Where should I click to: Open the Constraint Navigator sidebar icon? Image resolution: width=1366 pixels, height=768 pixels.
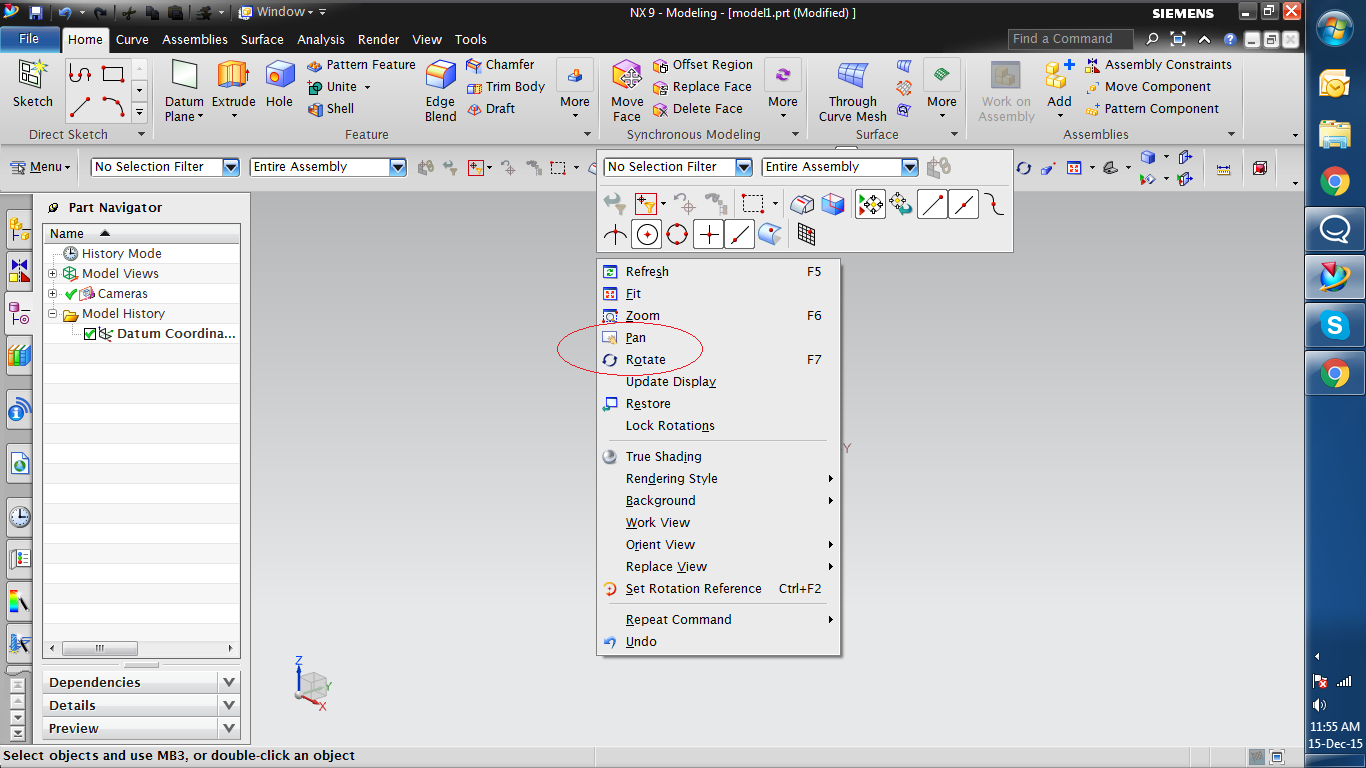[x=19, y=271]
